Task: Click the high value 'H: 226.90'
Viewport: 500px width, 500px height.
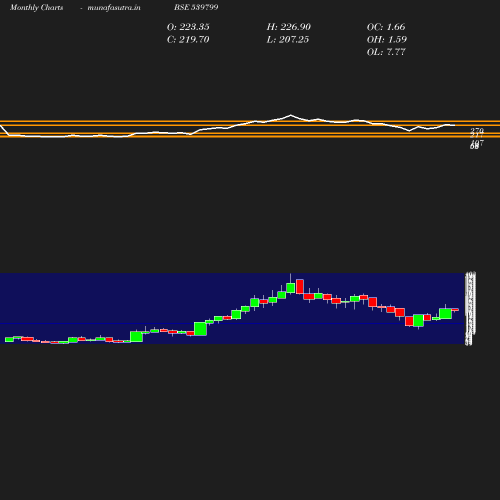Action: pyautogui.click(x=289, y=27)
